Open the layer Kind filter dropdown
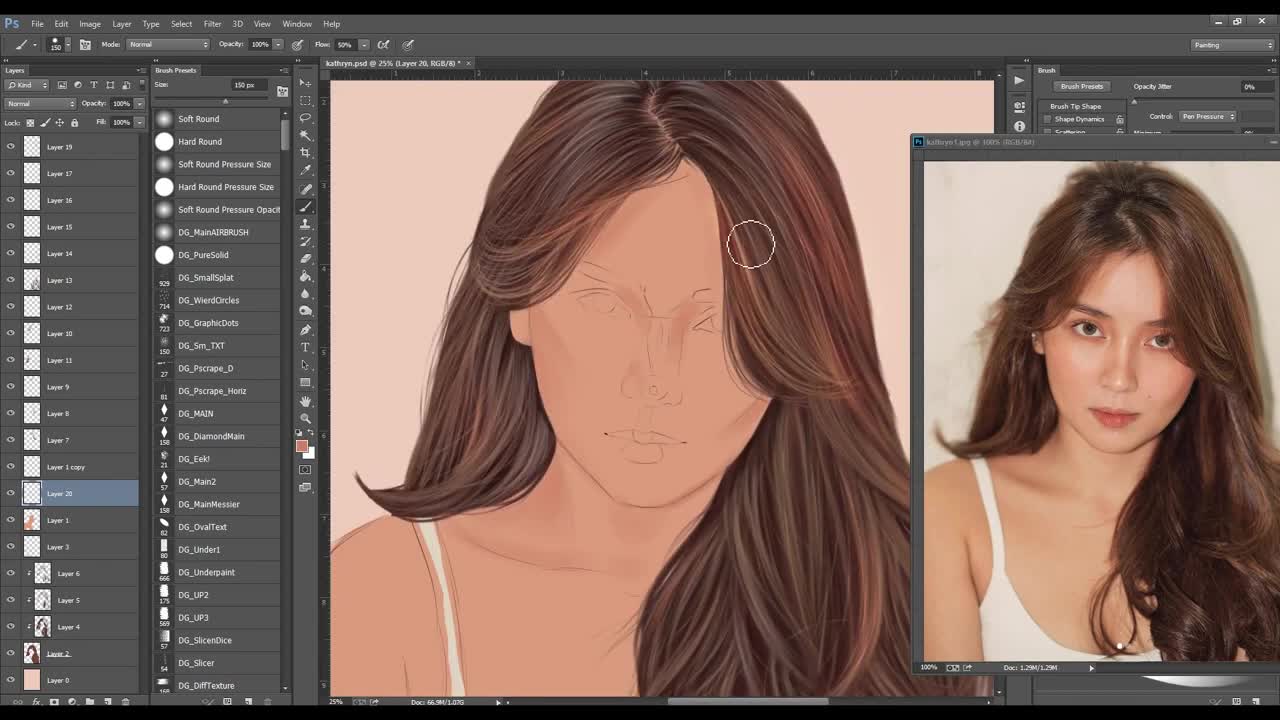The height and width of the screenshot is (720, 1280). point(27,85)
